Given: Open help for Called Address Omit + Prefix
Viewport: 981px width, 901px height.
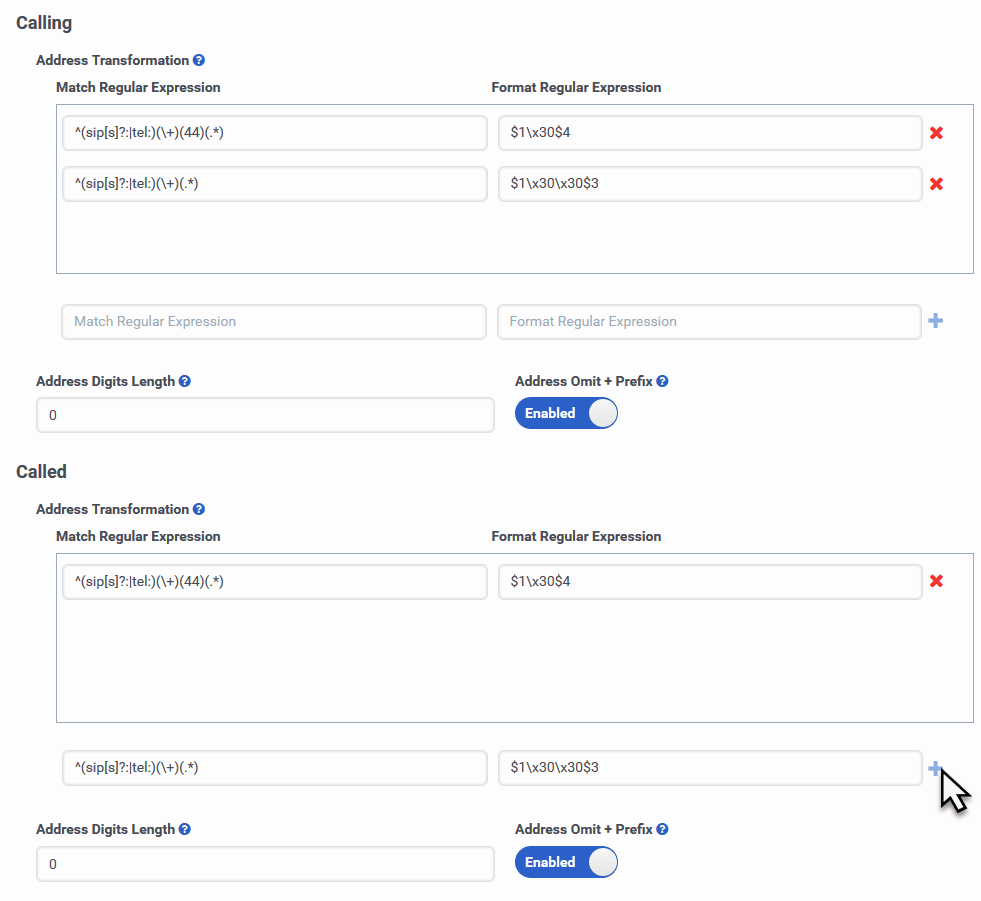Looking at the screenshot, I should coord(662,830).
